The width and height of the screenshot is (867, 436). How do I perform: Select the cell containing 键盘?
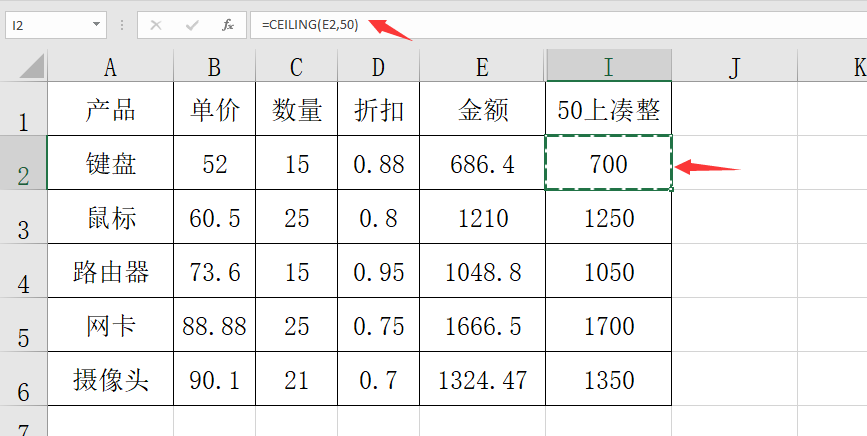110,164
